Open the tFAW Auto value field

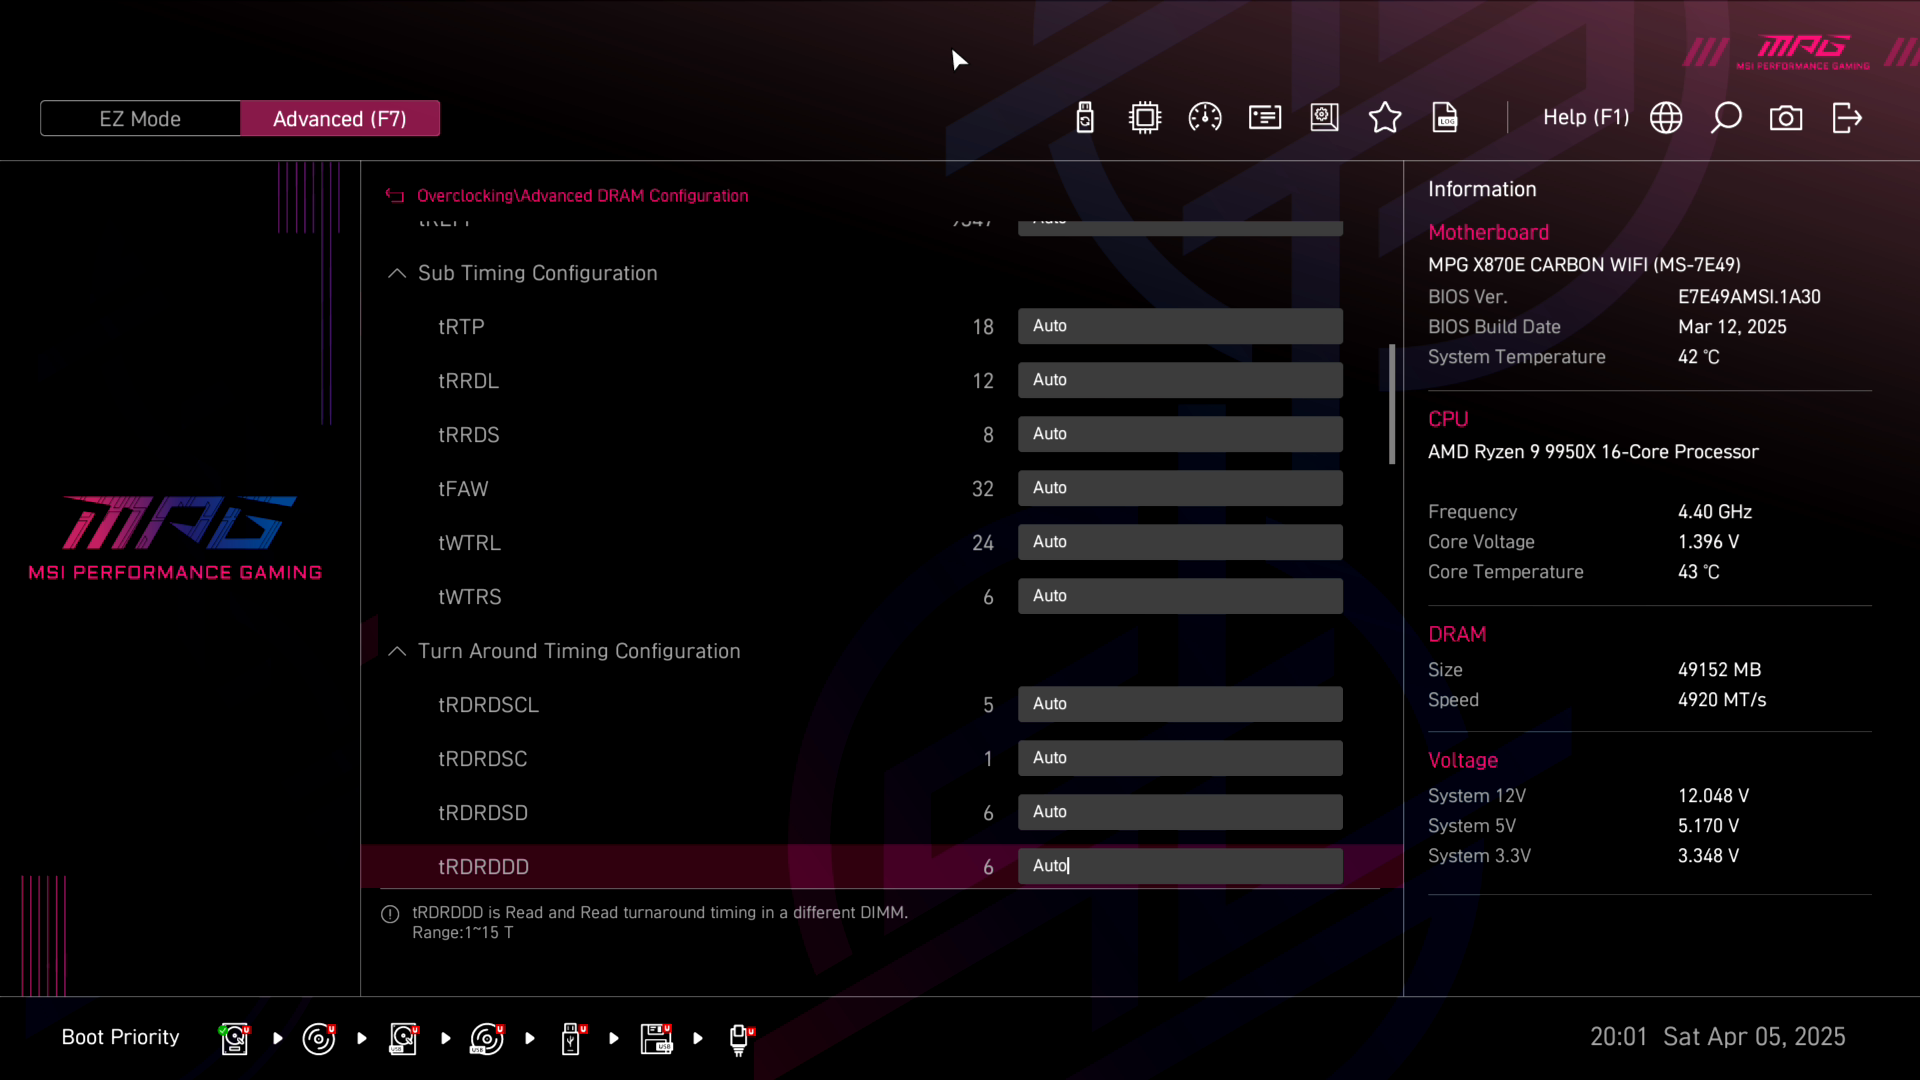[1180, 488]
